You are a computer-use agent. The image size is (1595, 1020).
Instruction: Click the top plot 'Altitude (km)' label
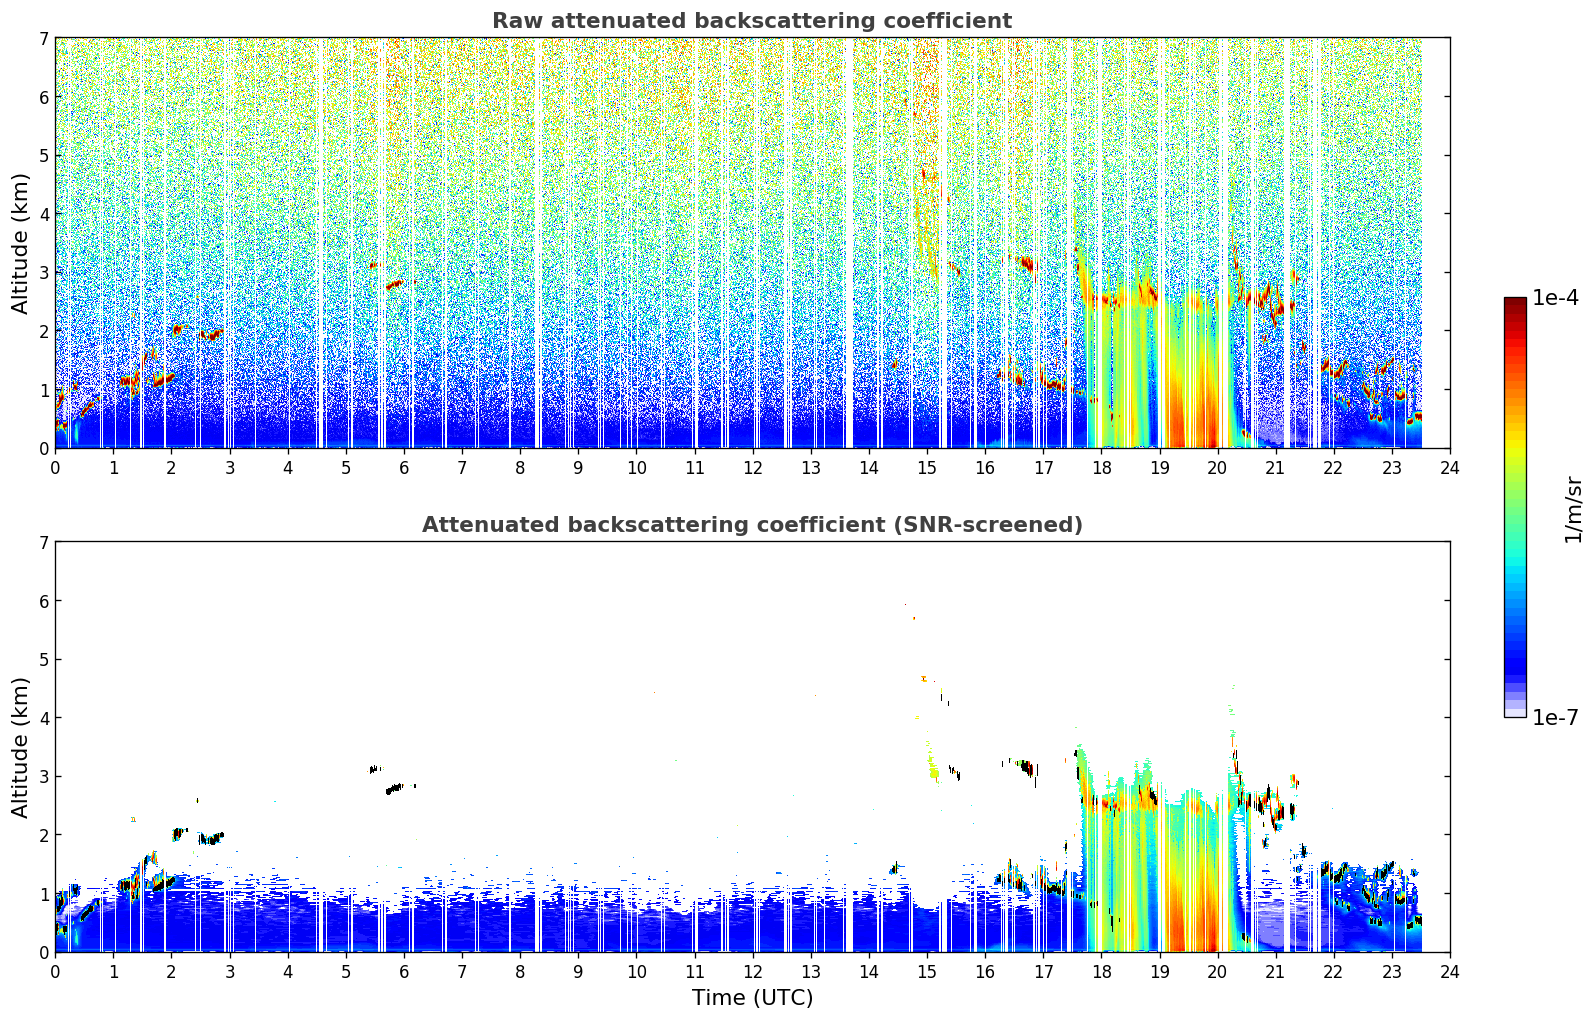(x=21, y=243)
